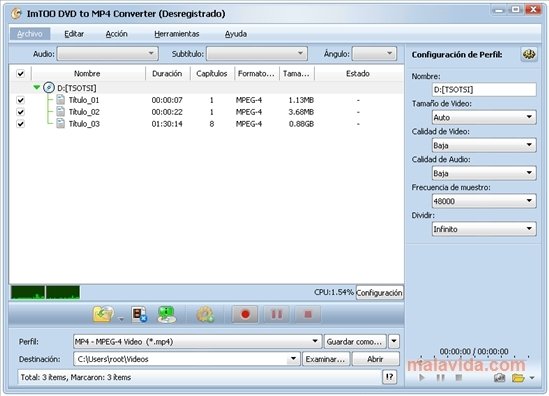Open the Audio dropdown

pos(108,54)
